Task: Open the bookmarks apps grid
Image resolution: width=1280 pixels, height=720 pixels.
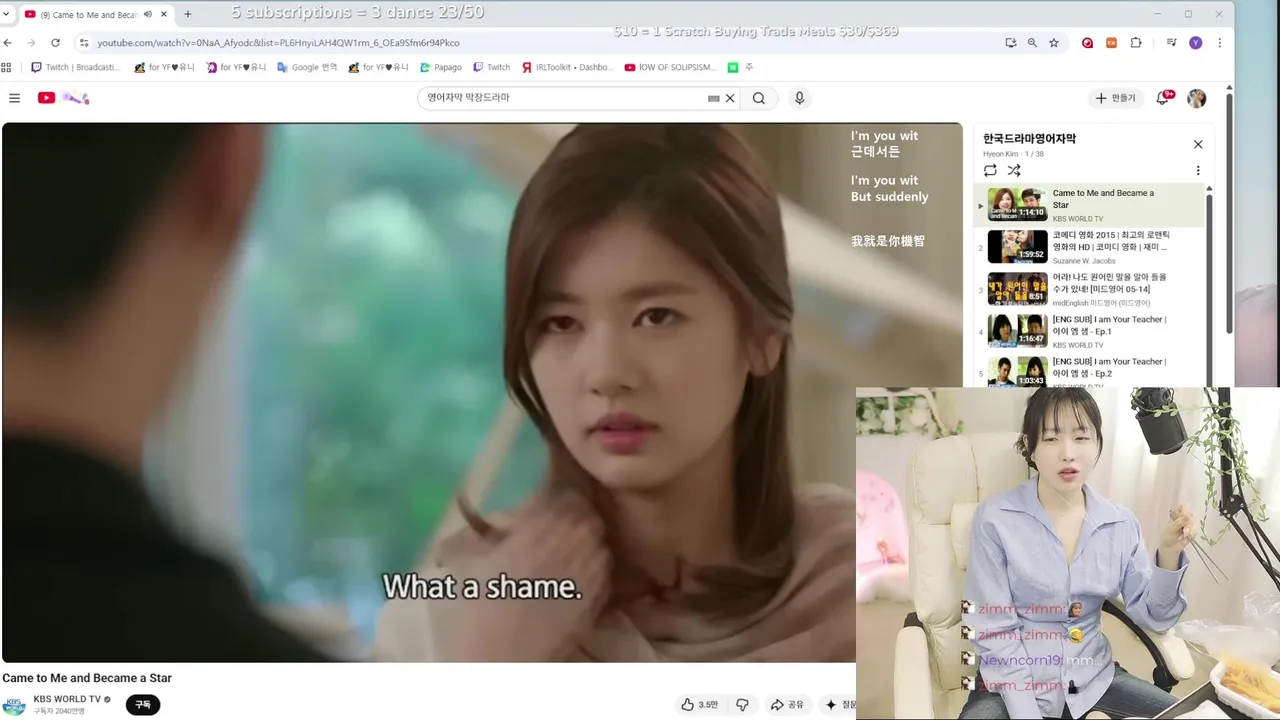Action: pyautogui.click(x=7, y=67)
